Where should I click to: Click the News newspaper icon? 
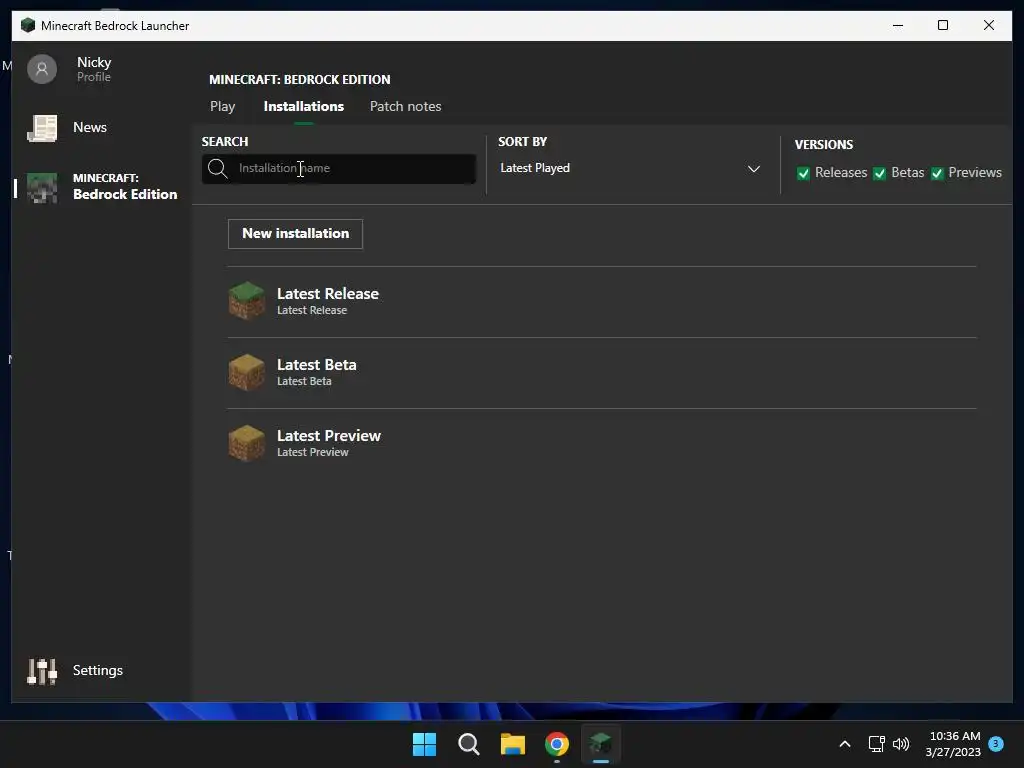(42, 128)
